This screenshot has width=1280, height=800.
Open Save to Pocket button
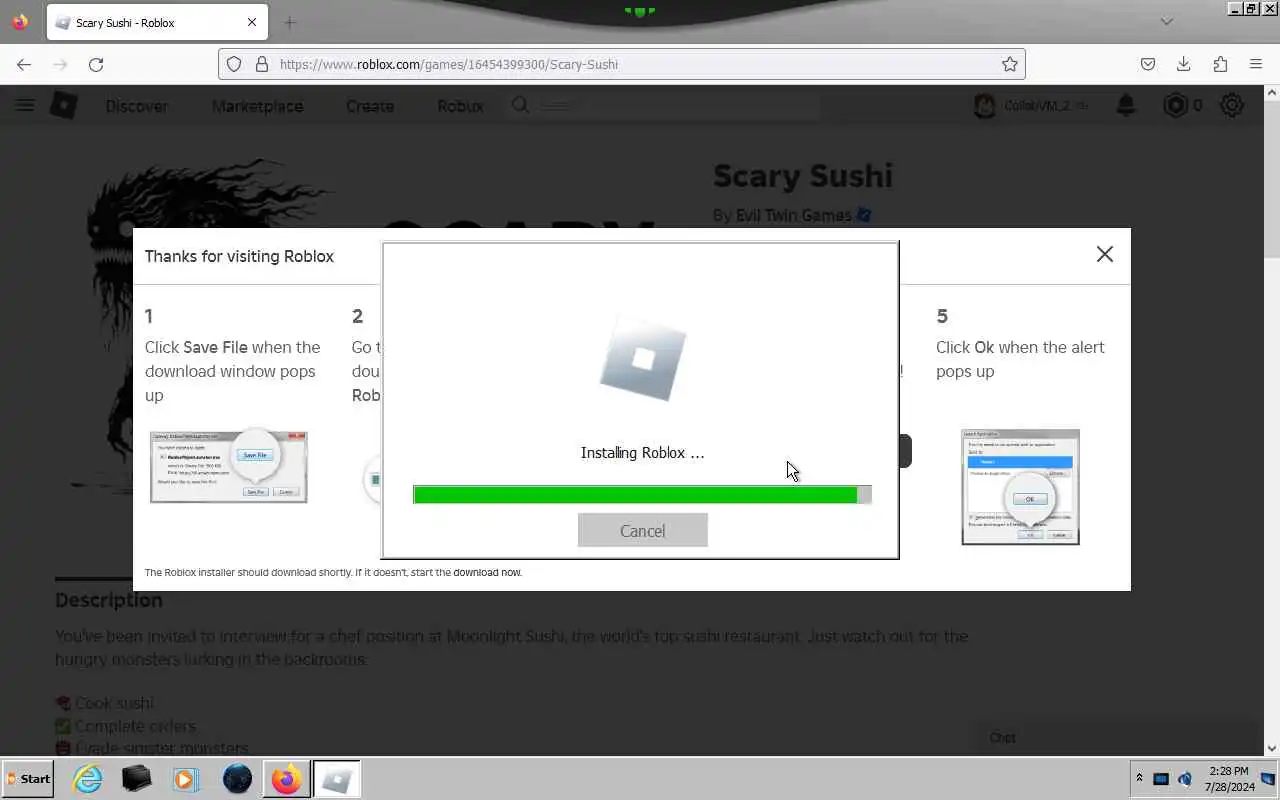(x=1148, y=64)
